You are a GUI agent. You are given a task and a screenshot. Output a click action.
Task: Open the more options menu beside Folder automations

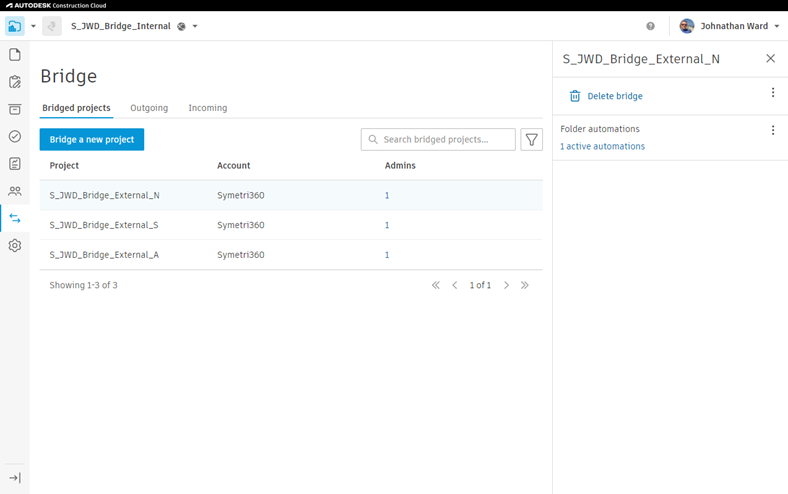point(773,131)
